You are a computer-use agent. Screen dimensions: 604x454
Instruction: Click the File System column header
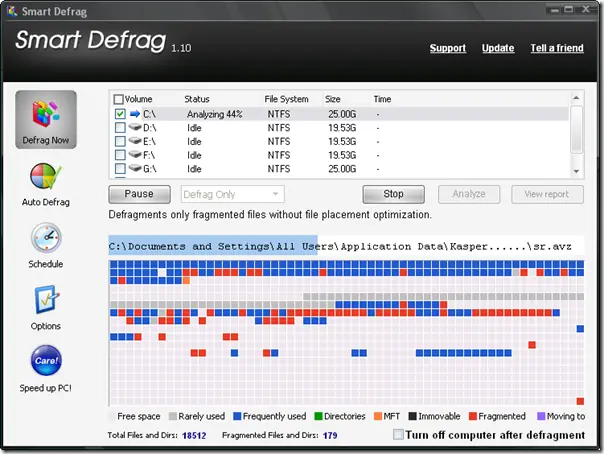(x=286, y=99)
